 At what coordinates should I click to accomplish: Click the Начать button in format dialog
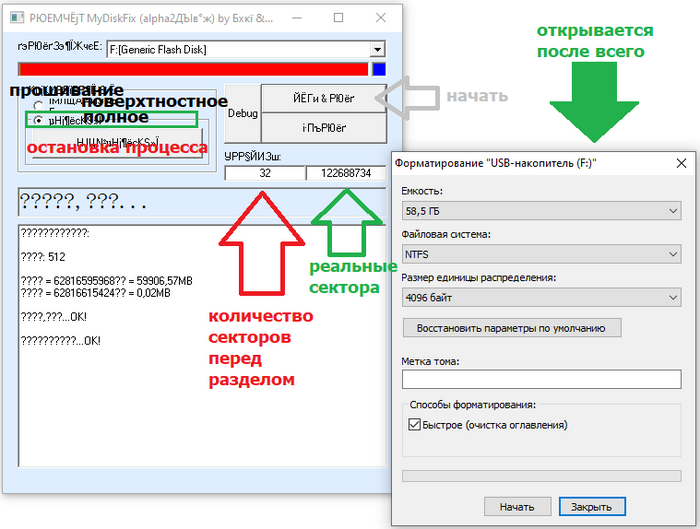coord(517,507)
